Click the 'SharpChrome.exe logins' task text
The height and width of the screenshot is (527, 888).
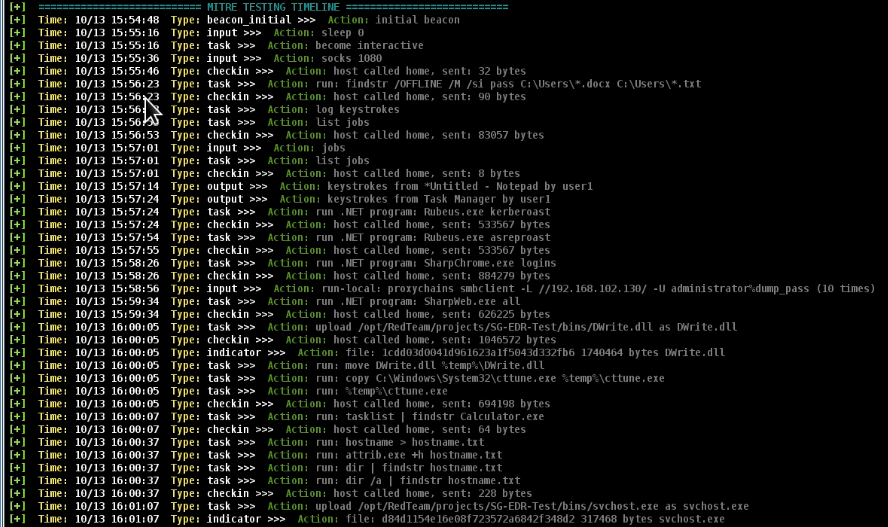coord(490,263)
